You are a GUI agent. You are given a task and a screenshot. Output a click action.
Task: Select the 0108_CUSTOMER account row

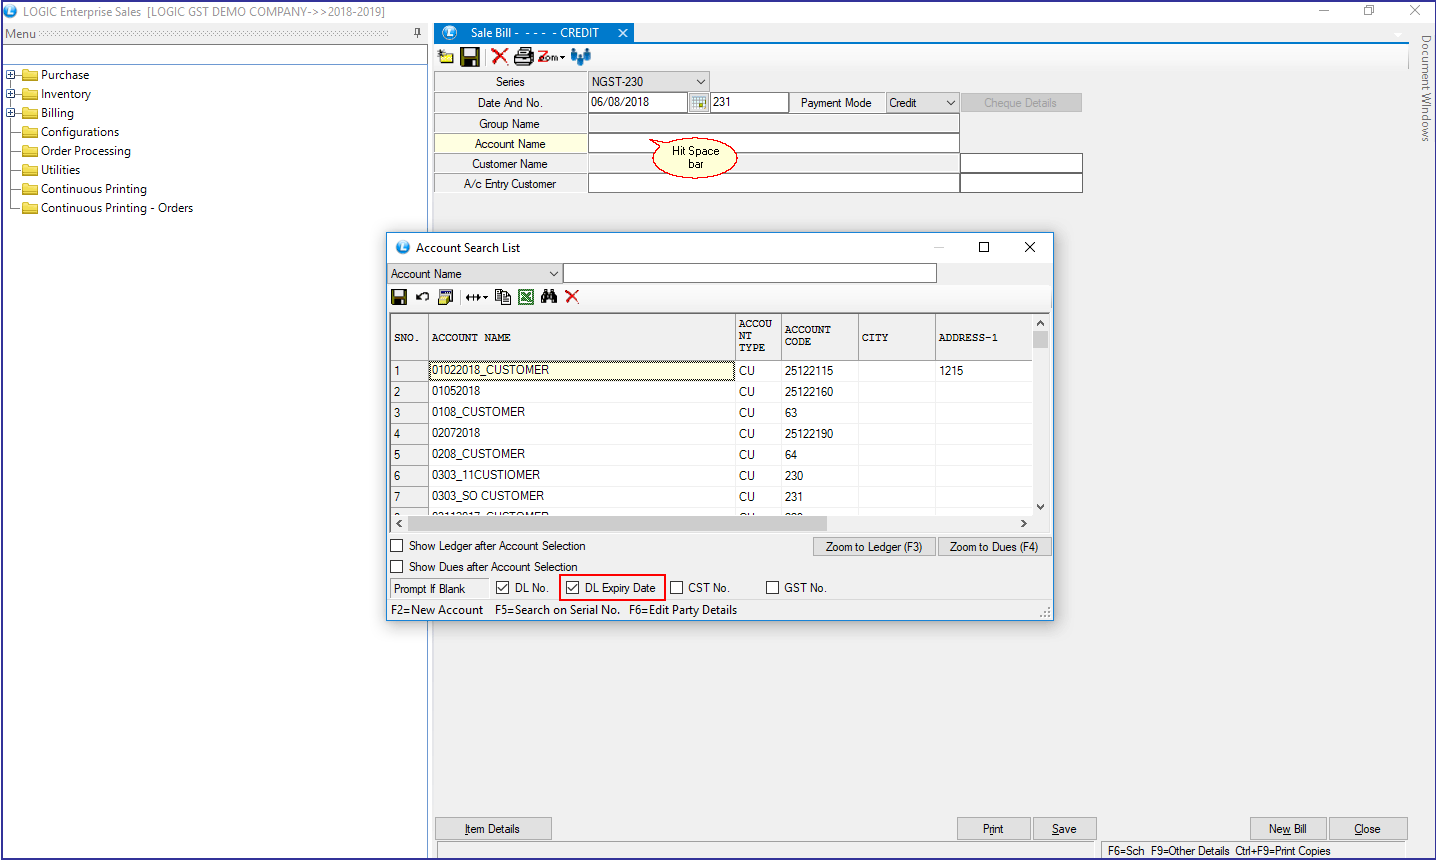pyautogui.click(x=478, y=412)
